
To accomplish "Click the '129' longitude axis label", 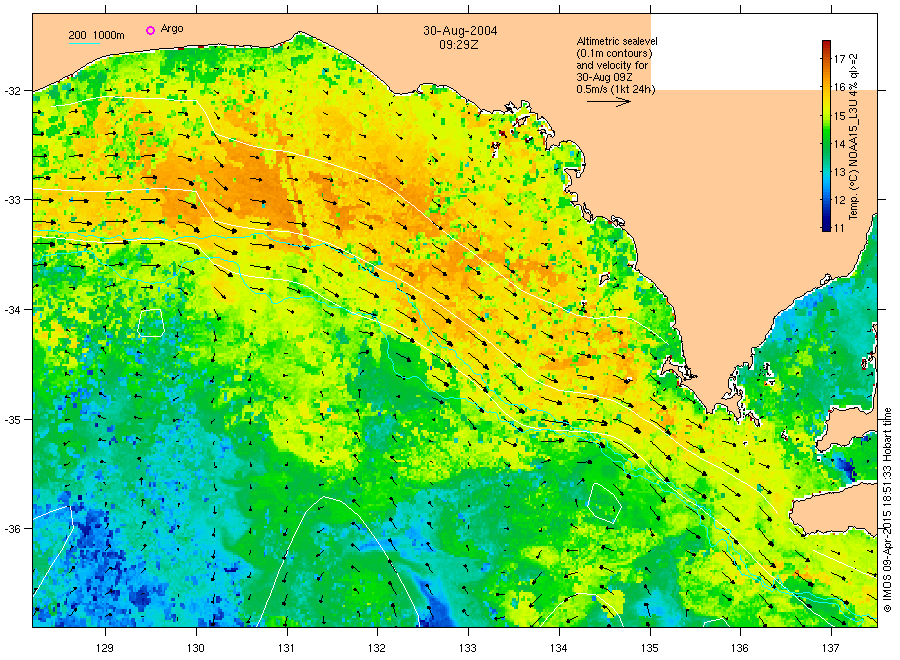I will (105, 648).
